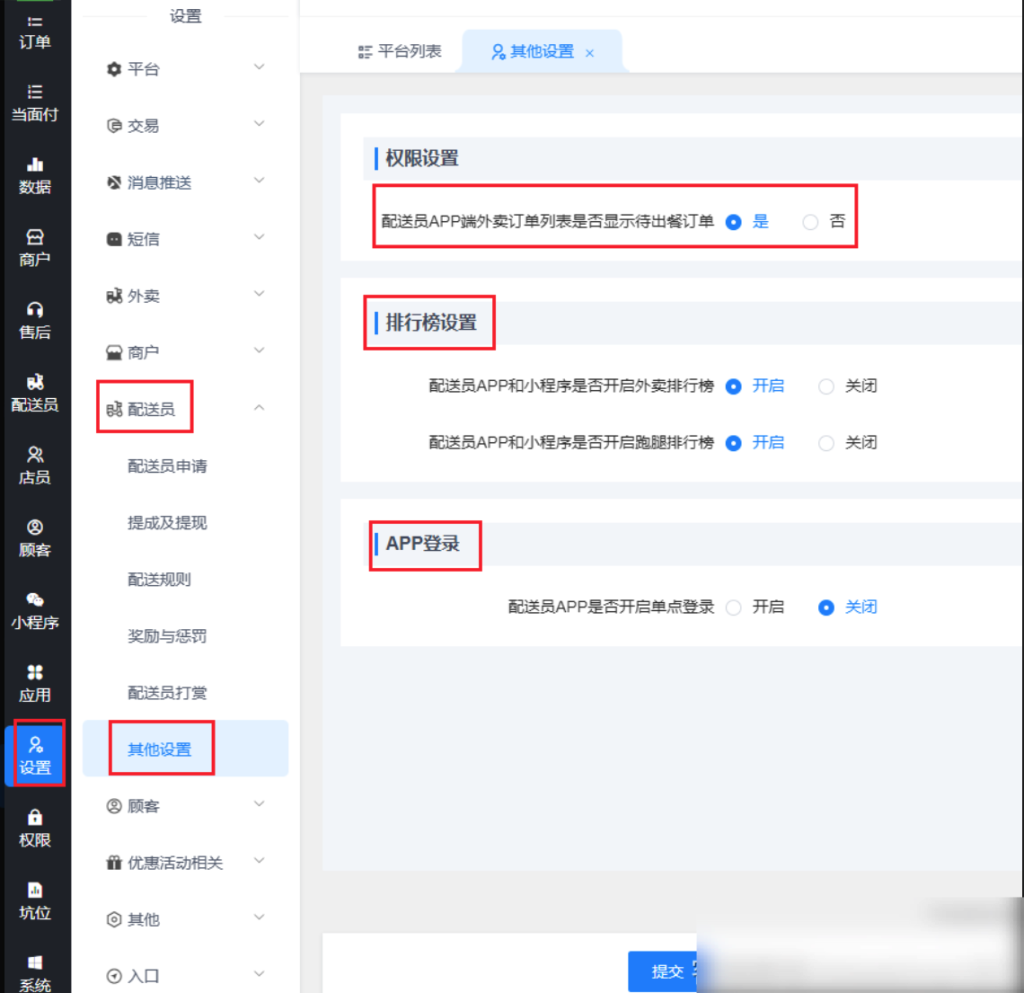Expand the 平台 settings menu
Screen dimensions: 1024x993
(185, 69)
